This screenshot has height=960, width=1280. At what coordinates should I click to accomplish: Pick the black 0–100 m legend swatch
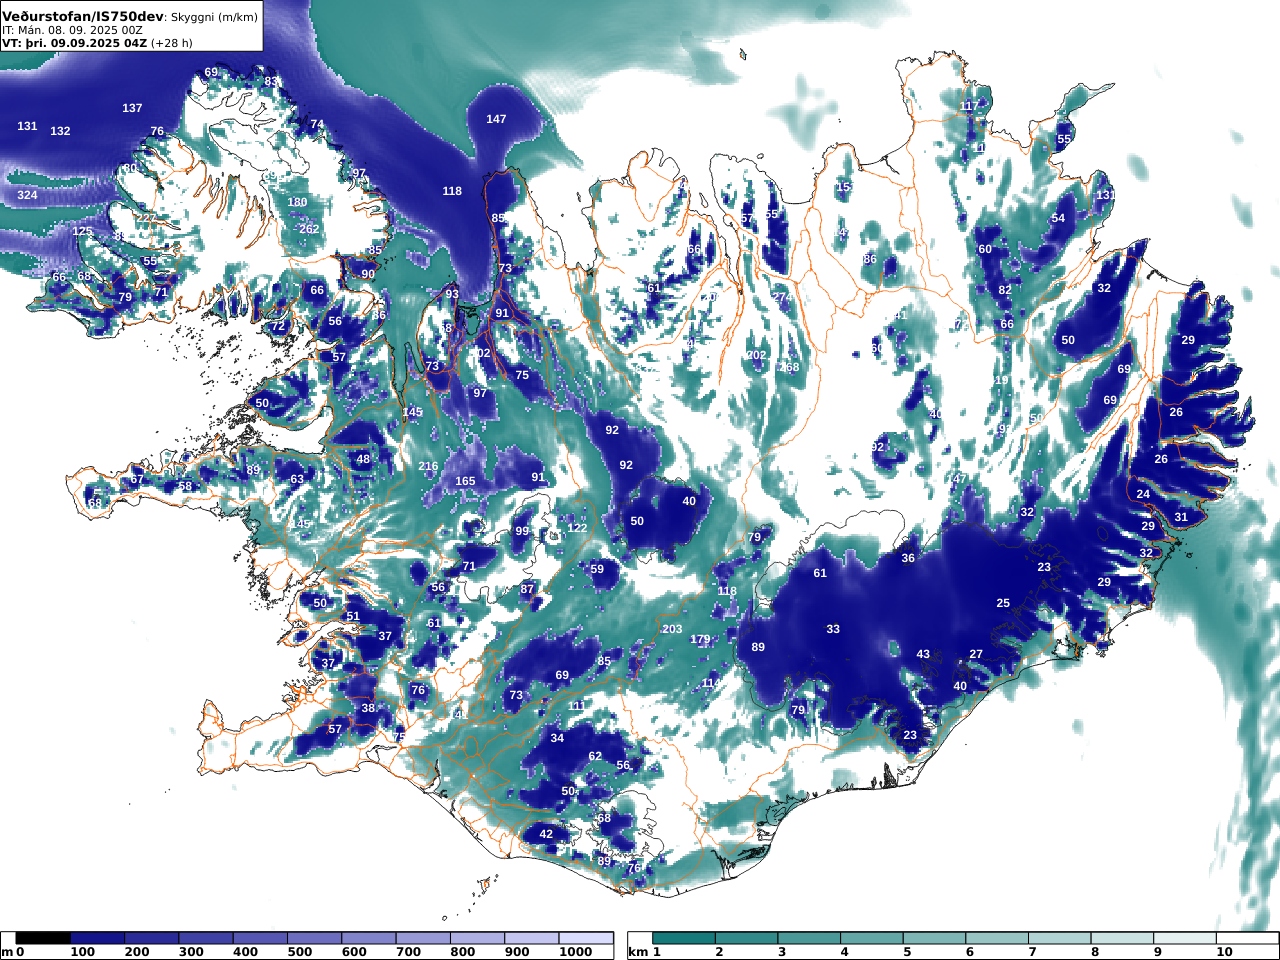43,938
